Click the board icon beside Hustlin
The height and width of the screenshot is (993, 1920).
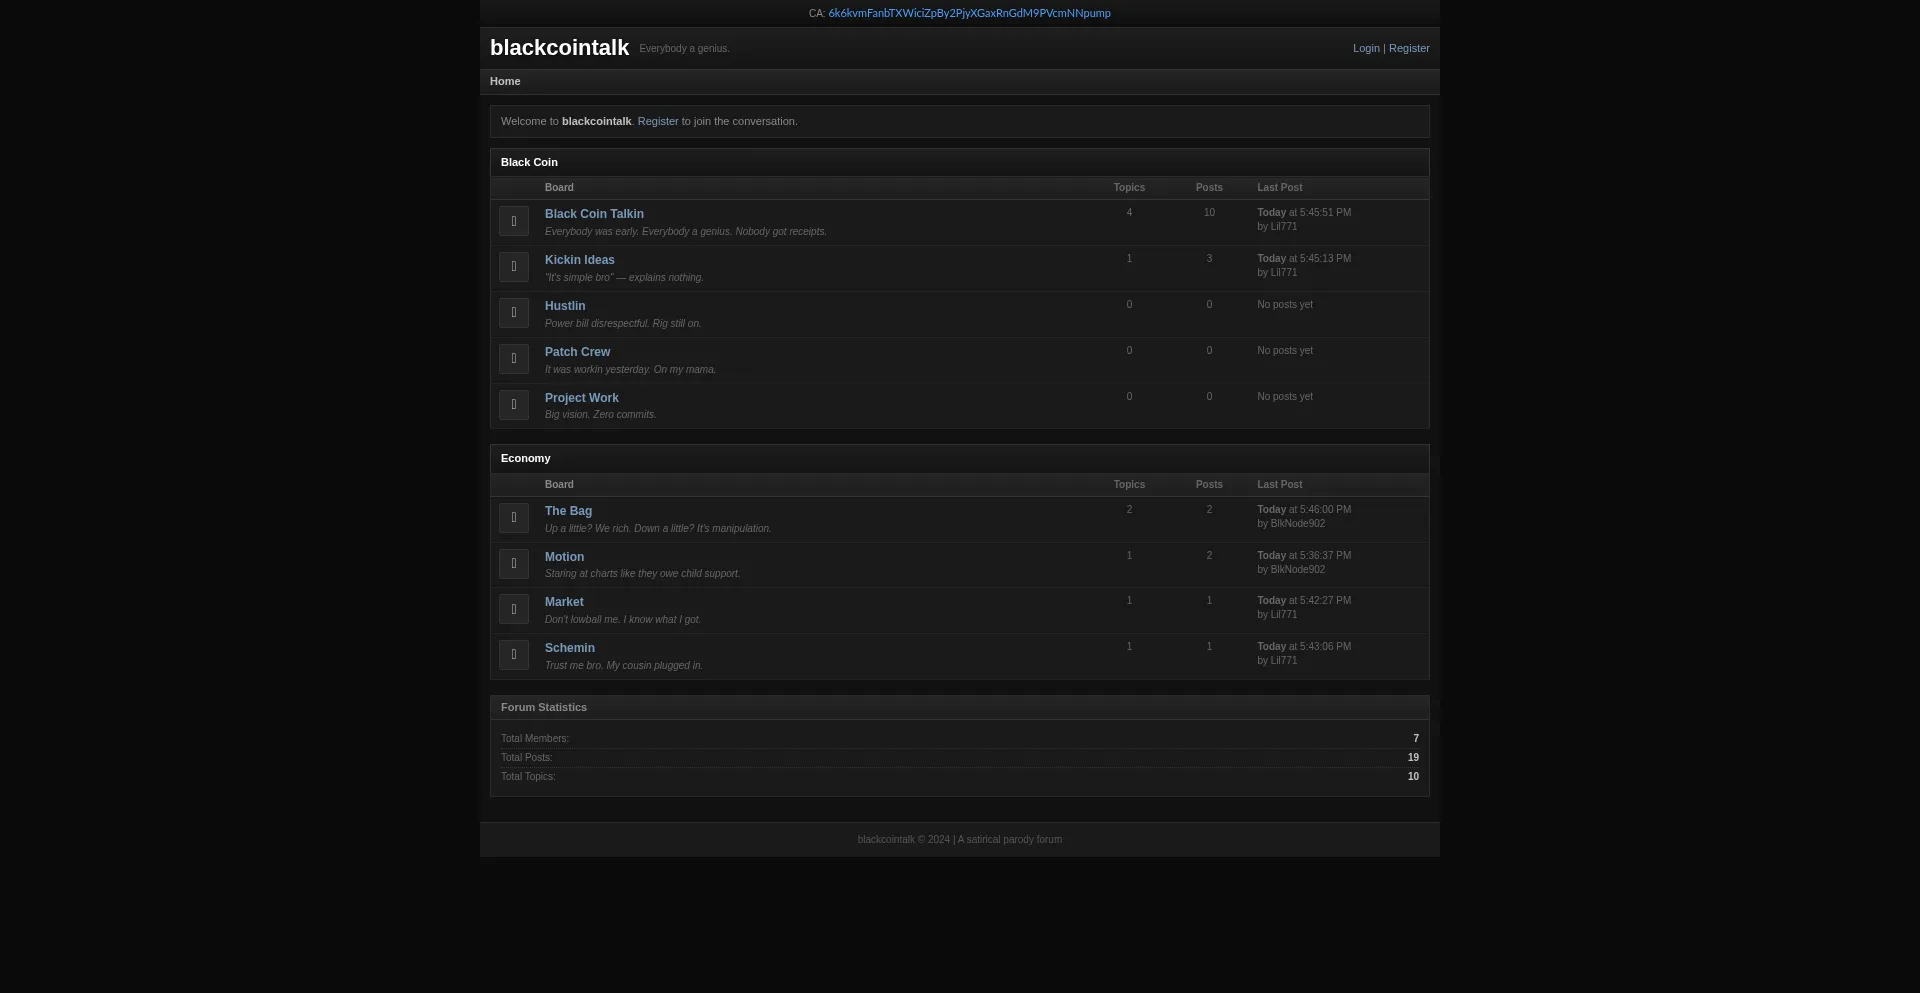(513, 313)
